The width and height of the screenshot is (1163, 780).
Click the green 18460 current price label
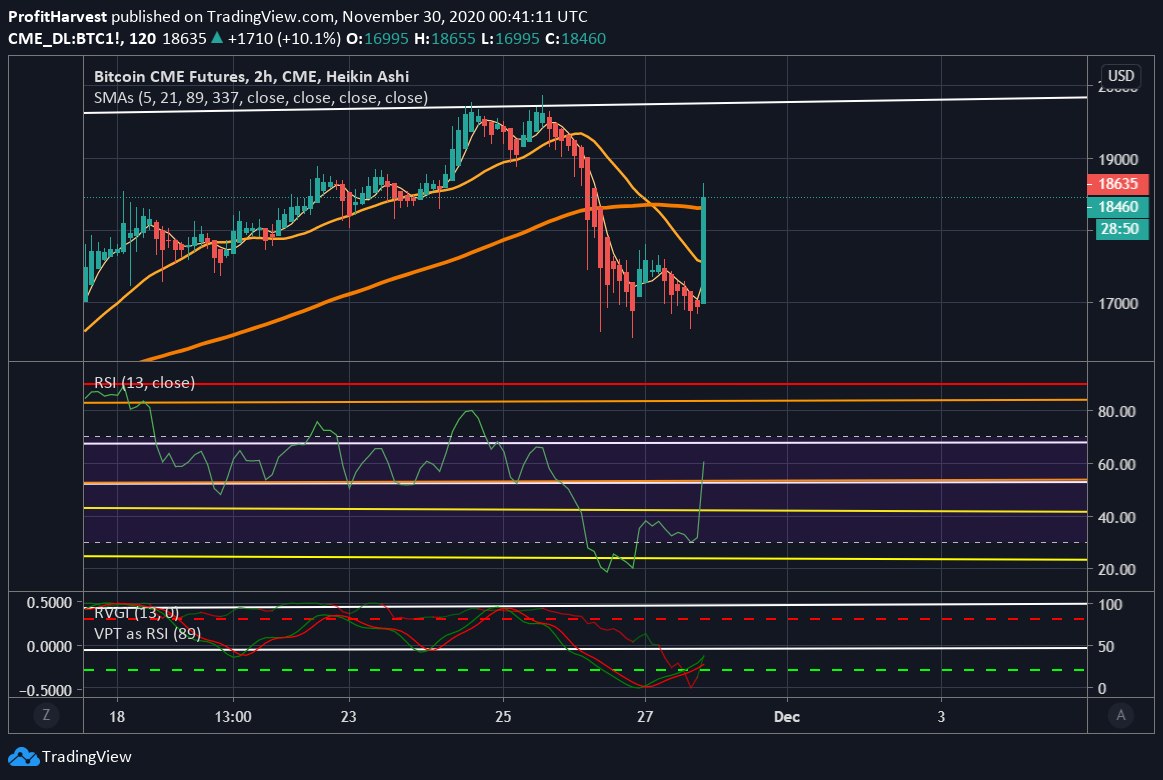(1118, 207)
